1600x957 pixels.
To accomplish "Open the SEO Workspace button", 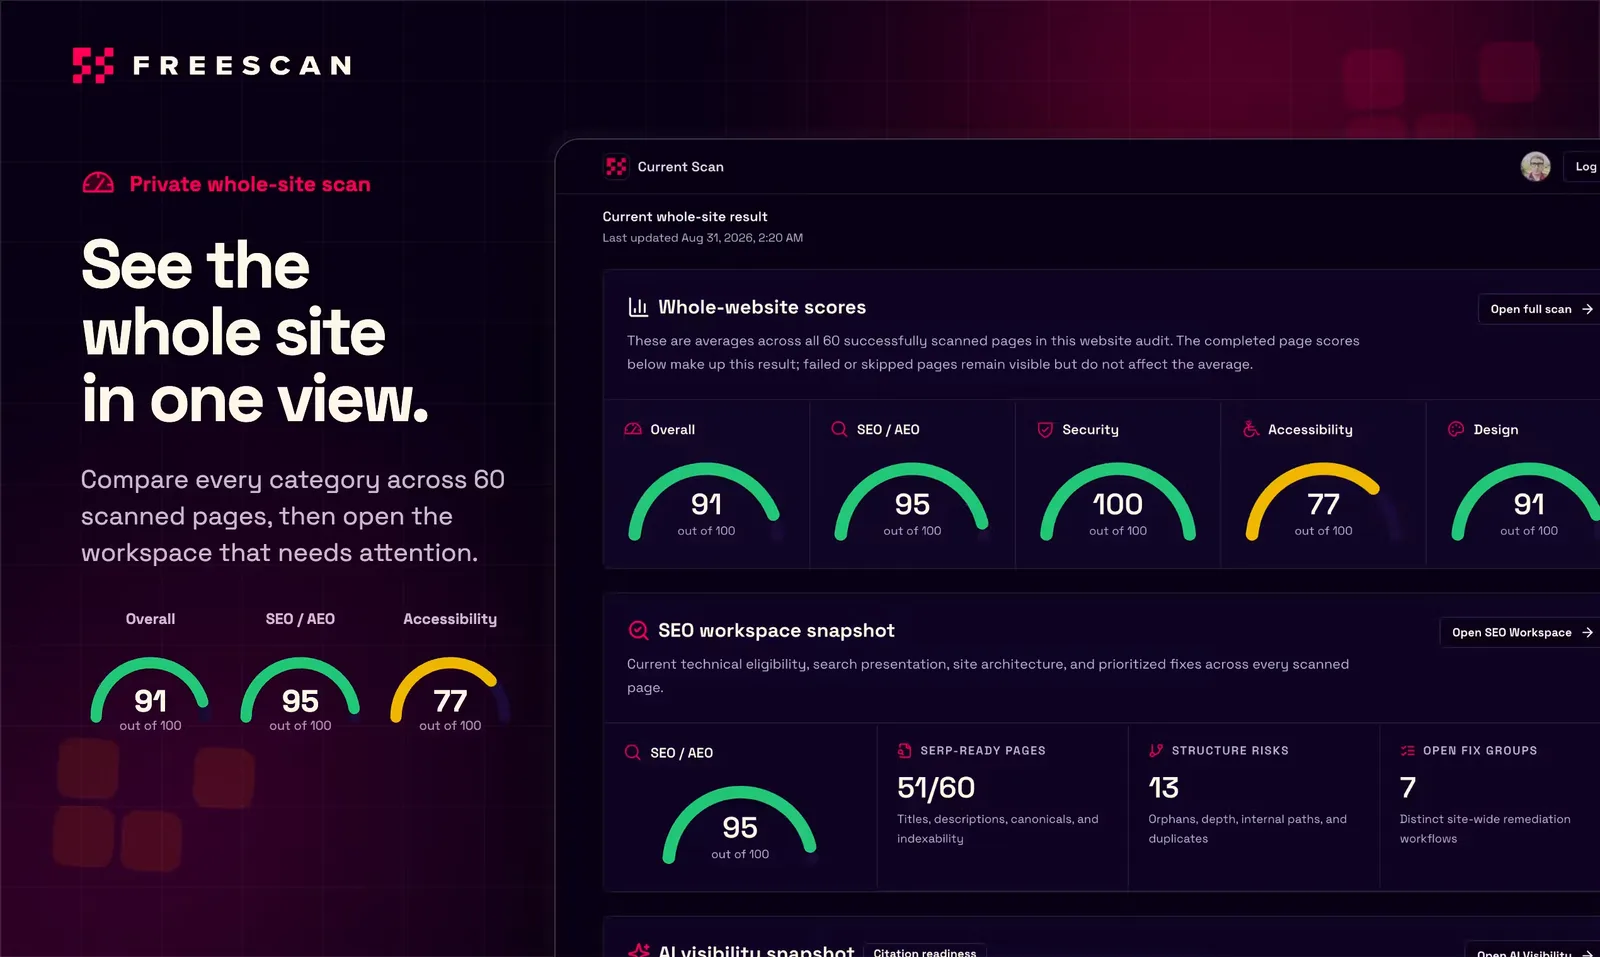I will pos(1520,632).
